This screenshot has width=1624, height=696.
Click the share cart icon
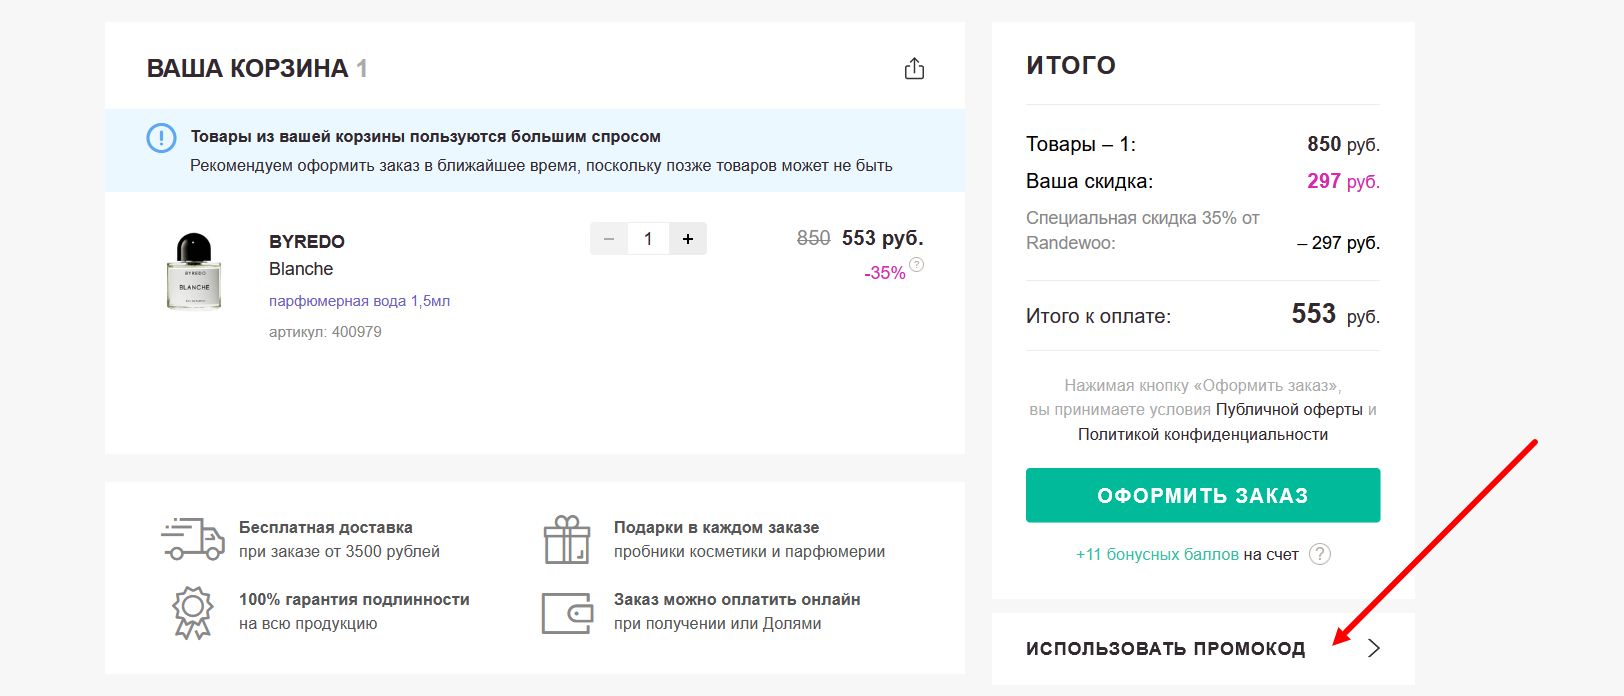click(914, 69)
